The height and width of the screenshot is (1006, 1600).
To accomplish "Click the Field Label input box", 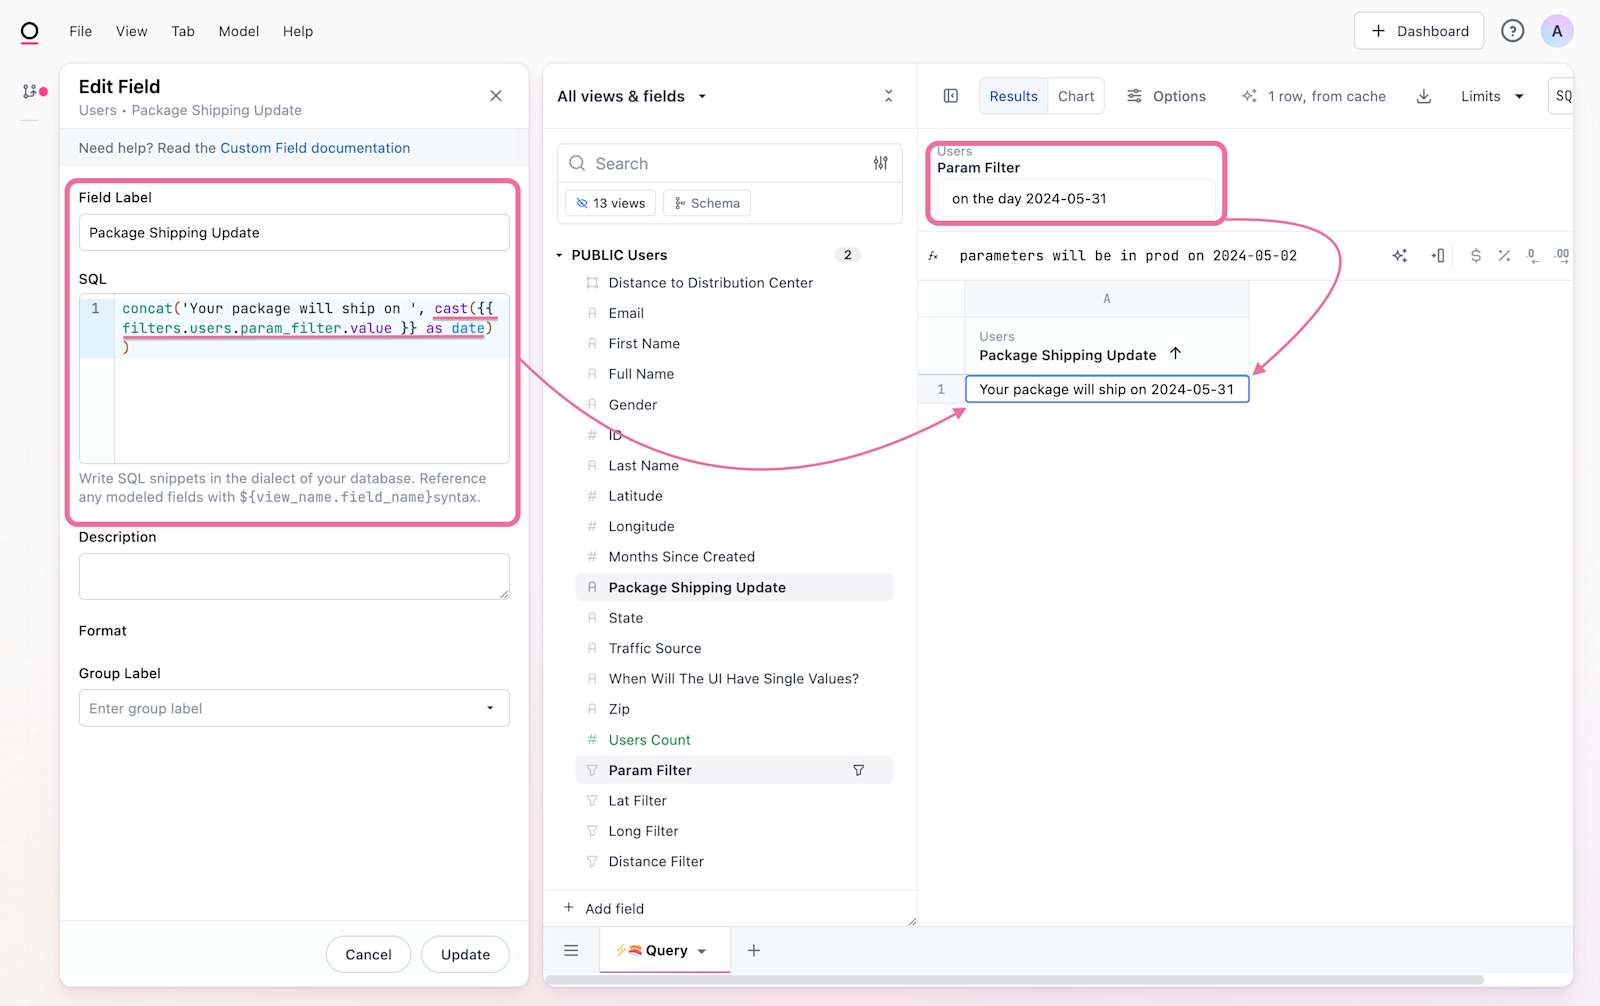I will 294,233.
